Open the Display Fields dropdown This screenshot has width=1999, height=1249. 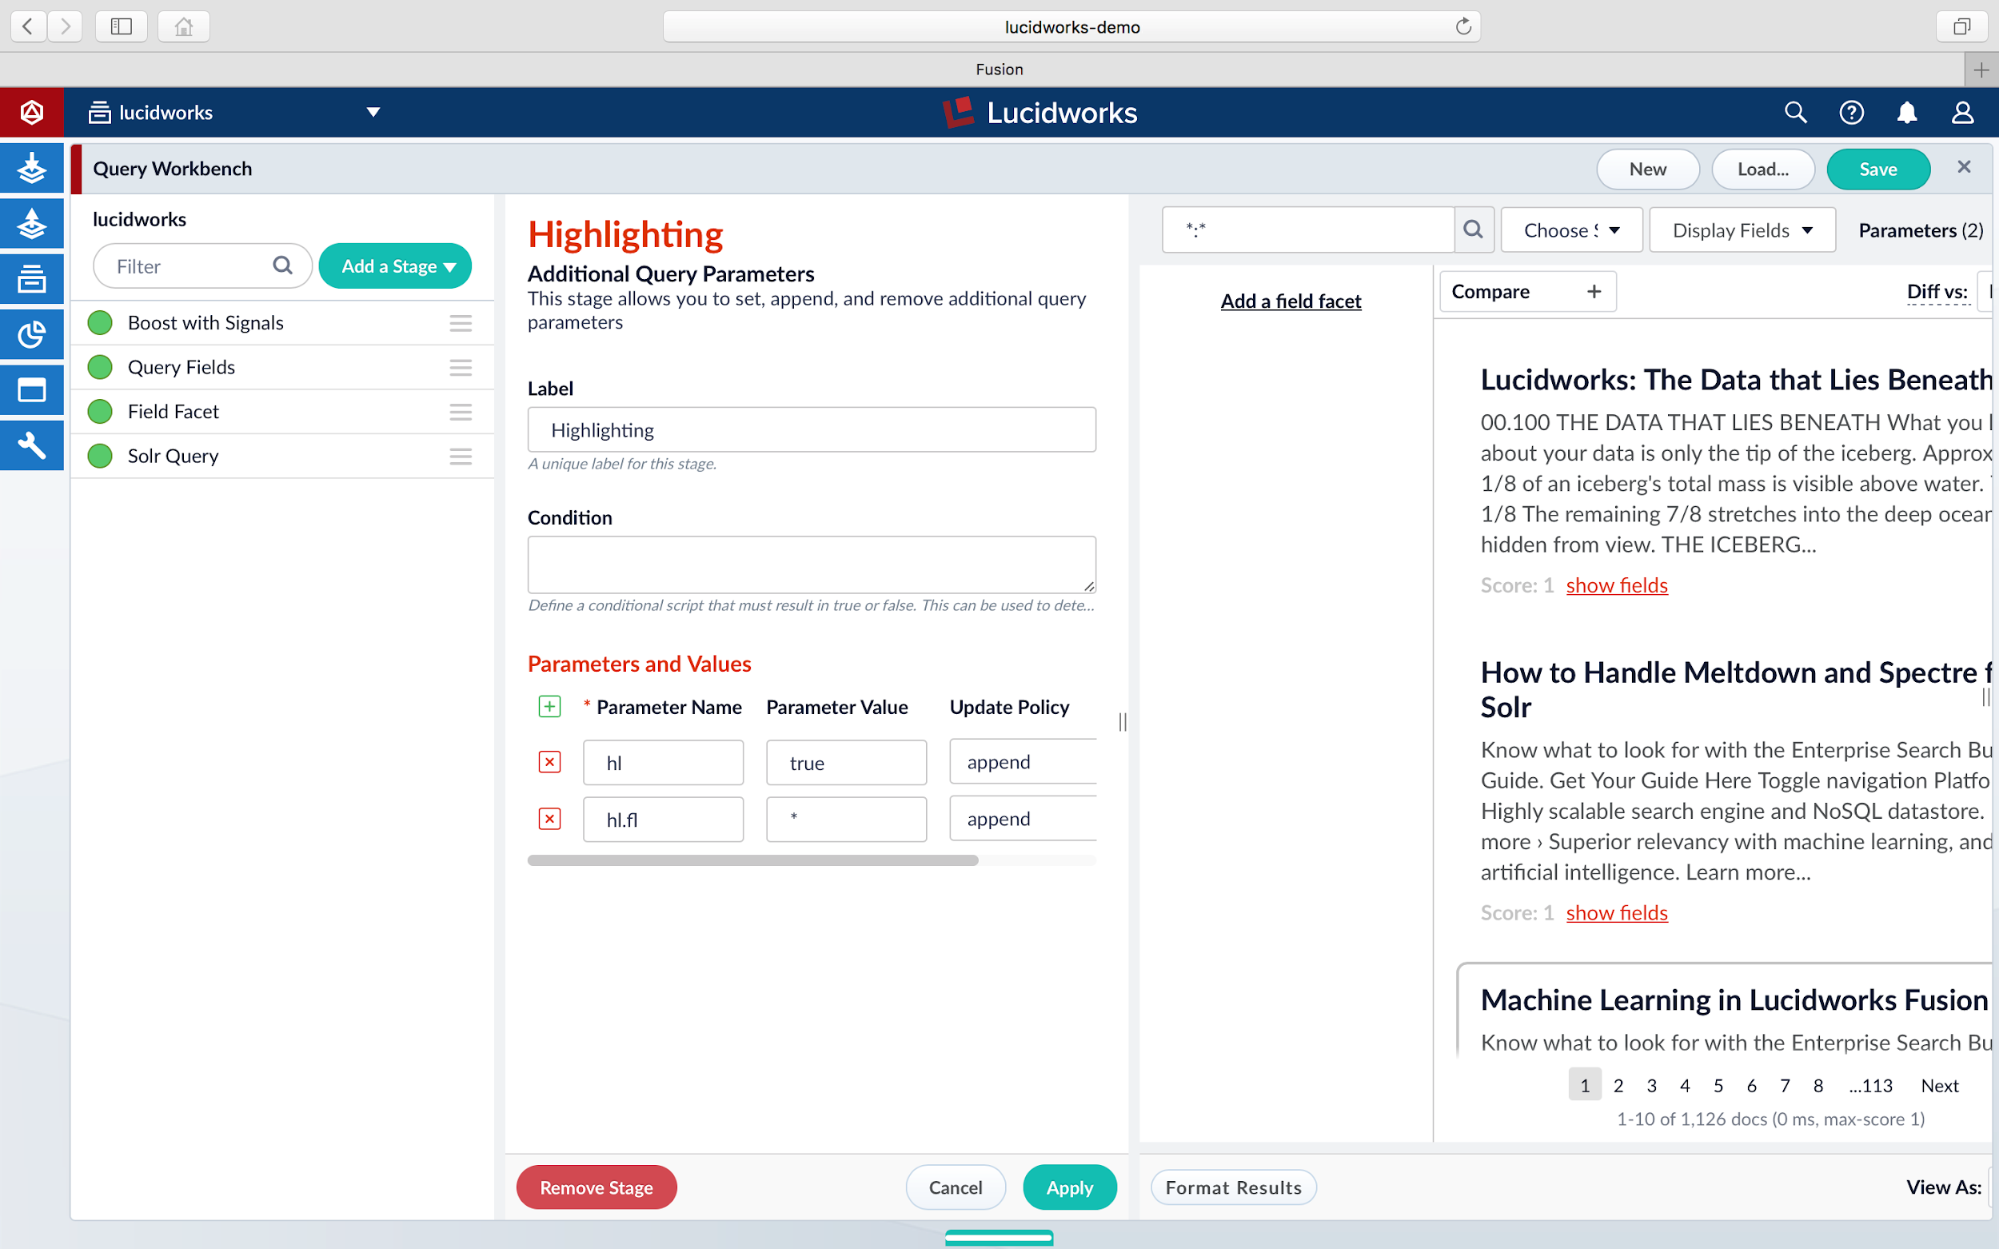click(1741, 230)
